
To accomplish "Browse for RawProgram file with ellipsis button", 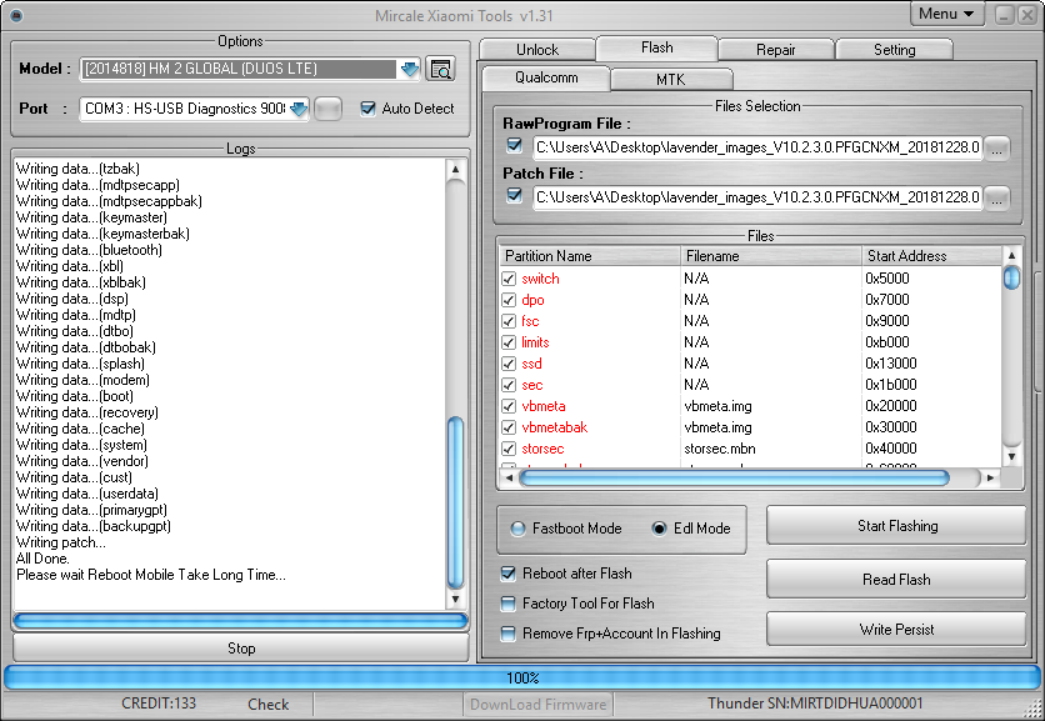I will tap(997, 148).
